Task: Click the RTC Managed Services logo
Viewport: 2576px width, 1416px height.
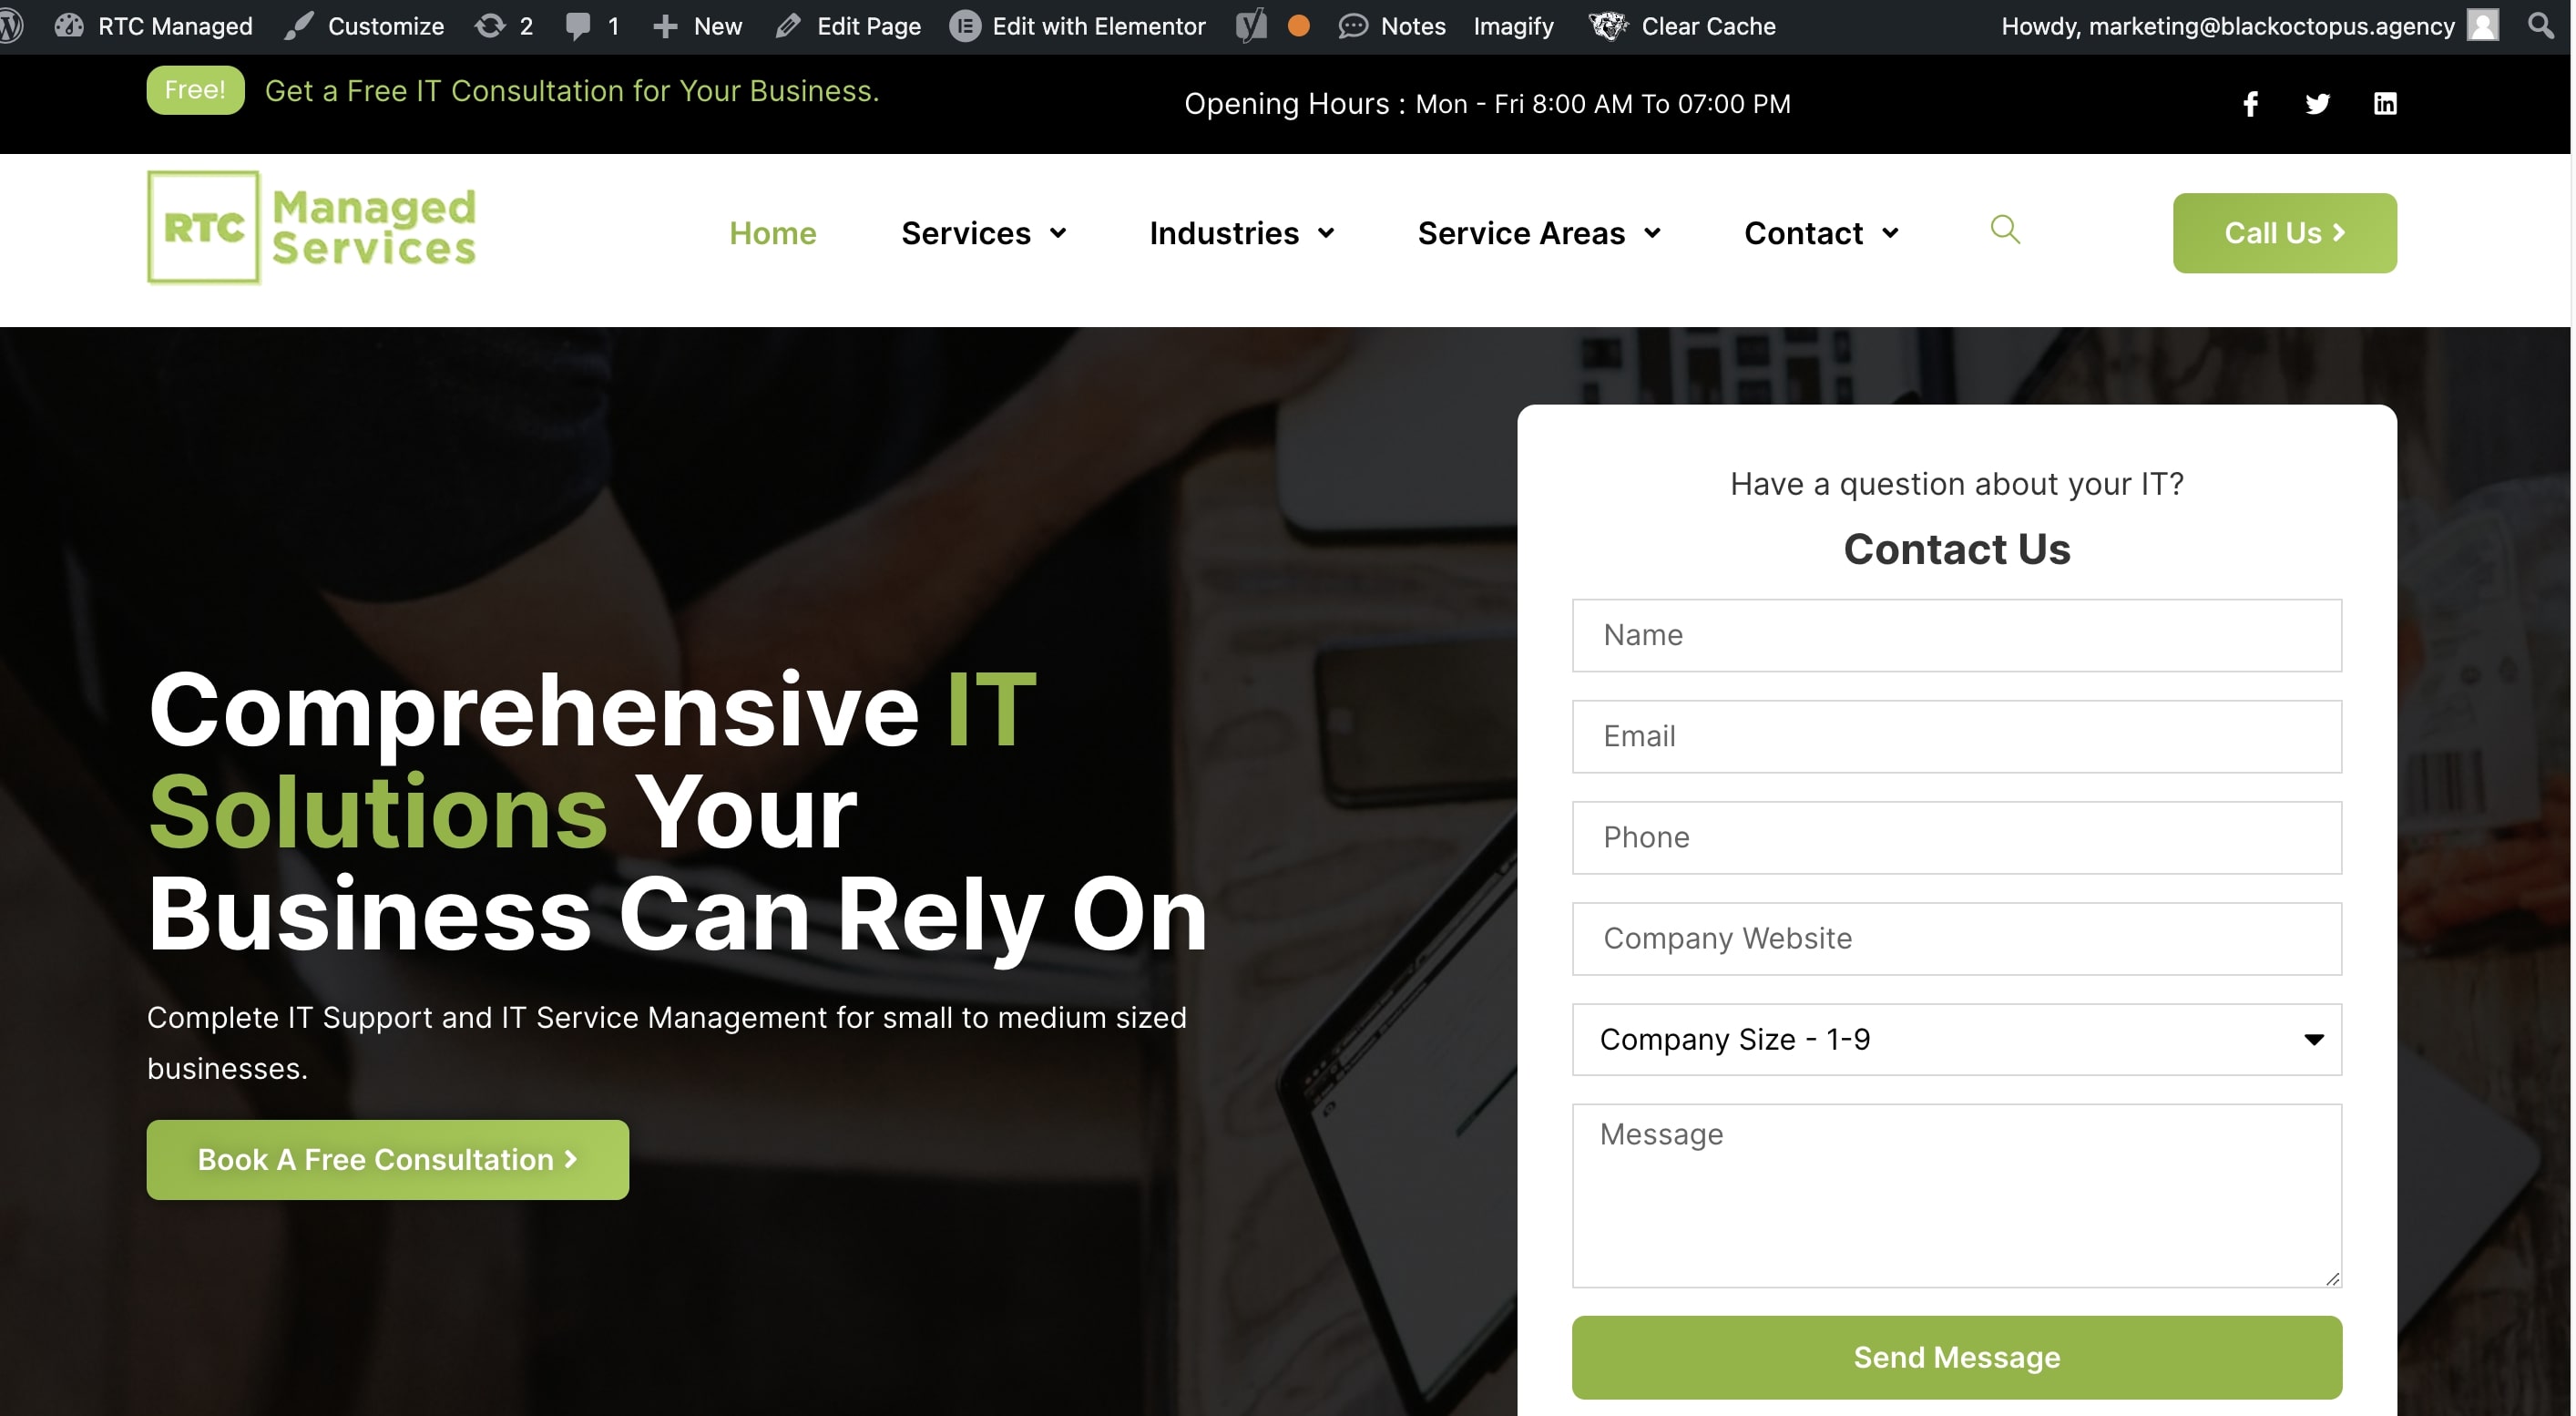Action: pyautogui.click(x=312, y=228)
